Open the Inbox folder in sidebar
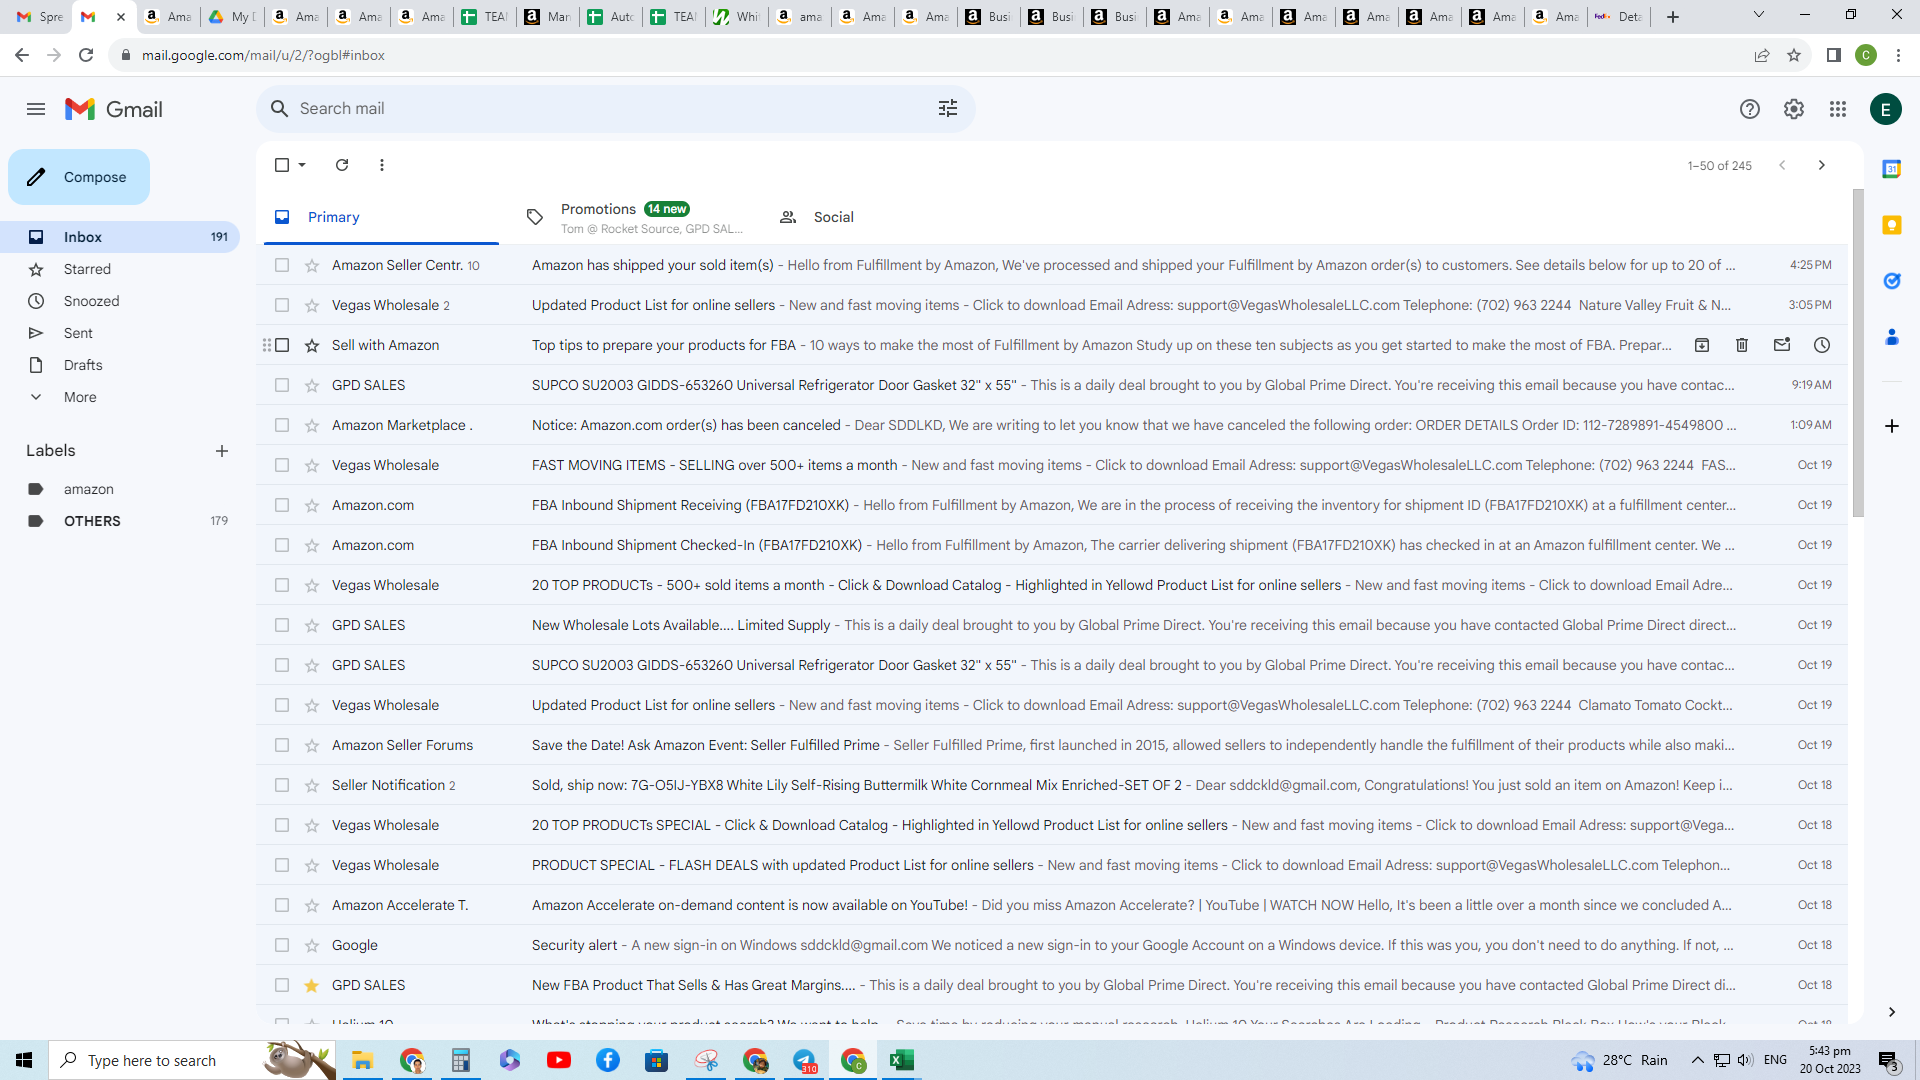 [120, 237]
